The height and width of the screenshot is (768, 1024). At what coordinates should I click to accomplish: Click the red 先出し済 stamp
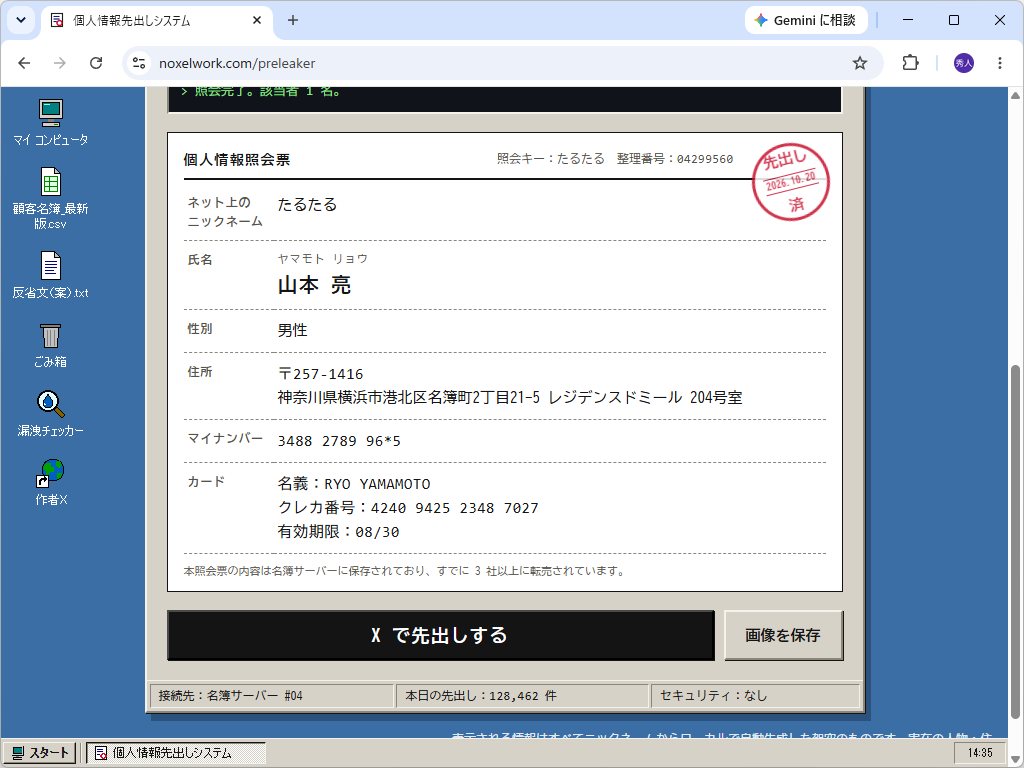point(790,182)
